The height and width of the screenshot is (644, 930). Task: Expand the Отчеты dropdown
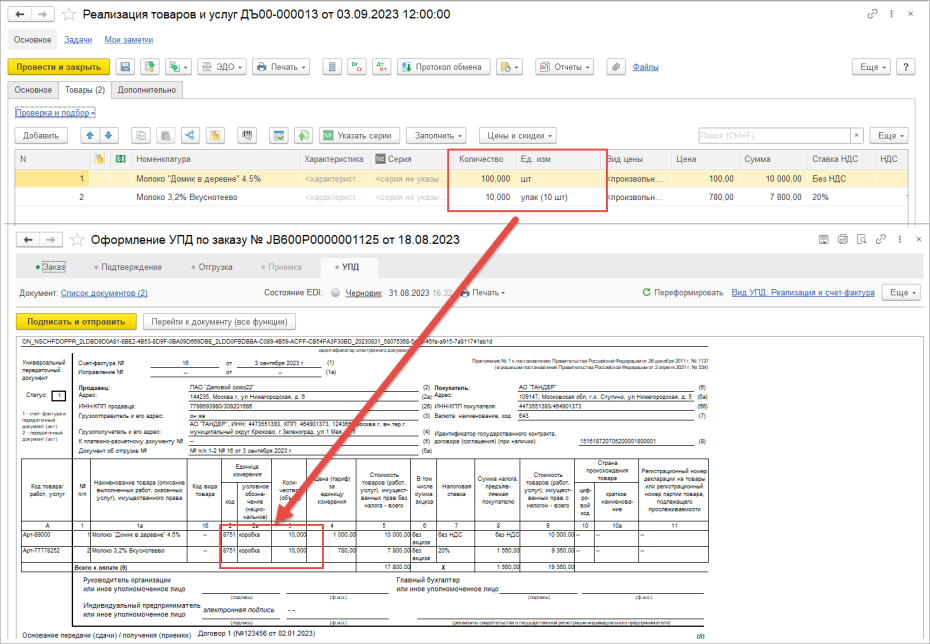coord(565,67)
